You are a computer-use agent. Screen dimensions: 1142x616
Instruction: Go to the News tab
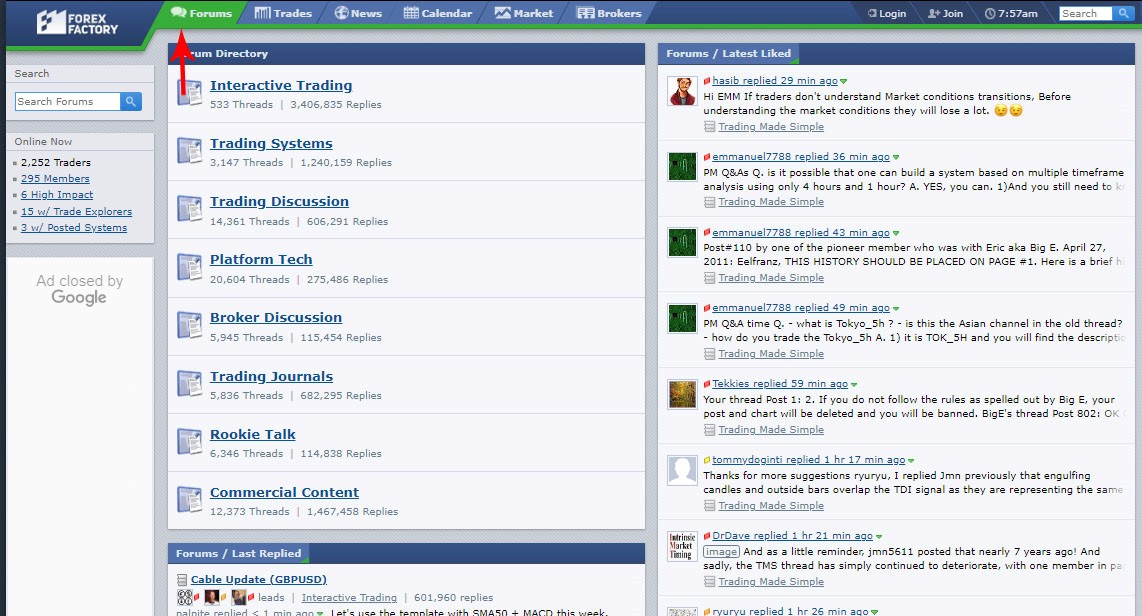[358, 13]
